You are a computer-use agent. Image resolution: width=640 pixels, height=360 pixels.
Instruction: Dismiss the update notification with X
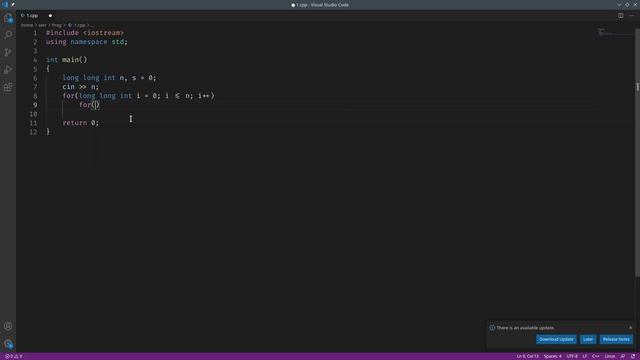pos(631,327)
